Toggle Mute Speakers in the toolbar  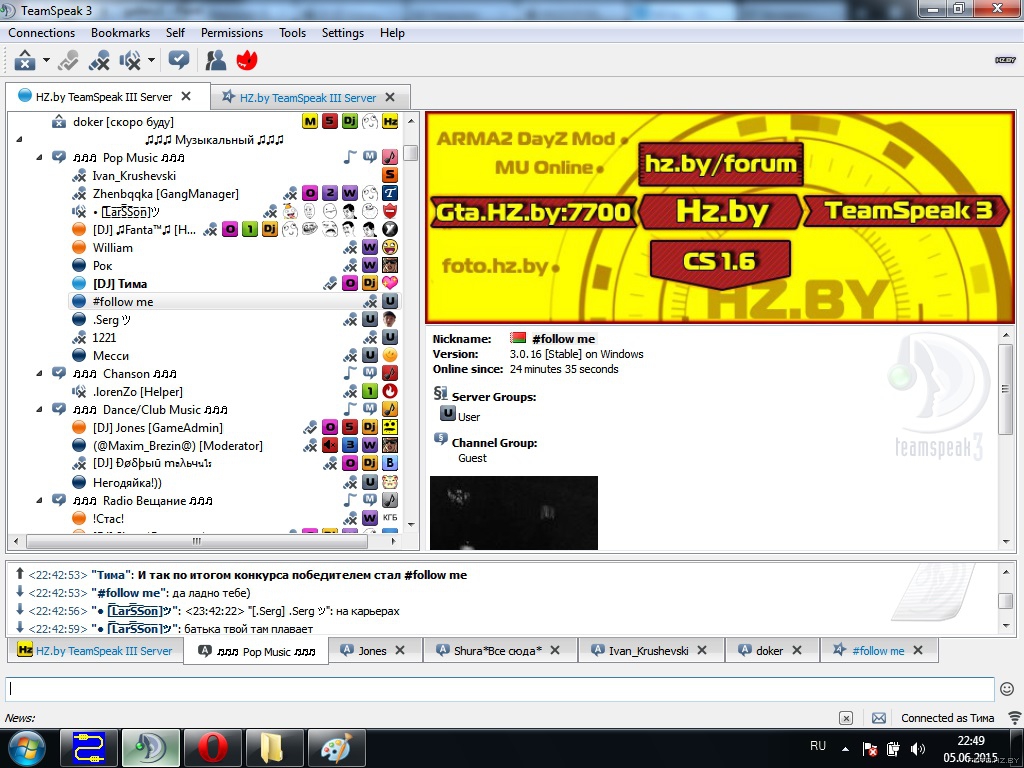tap(129, 61)
